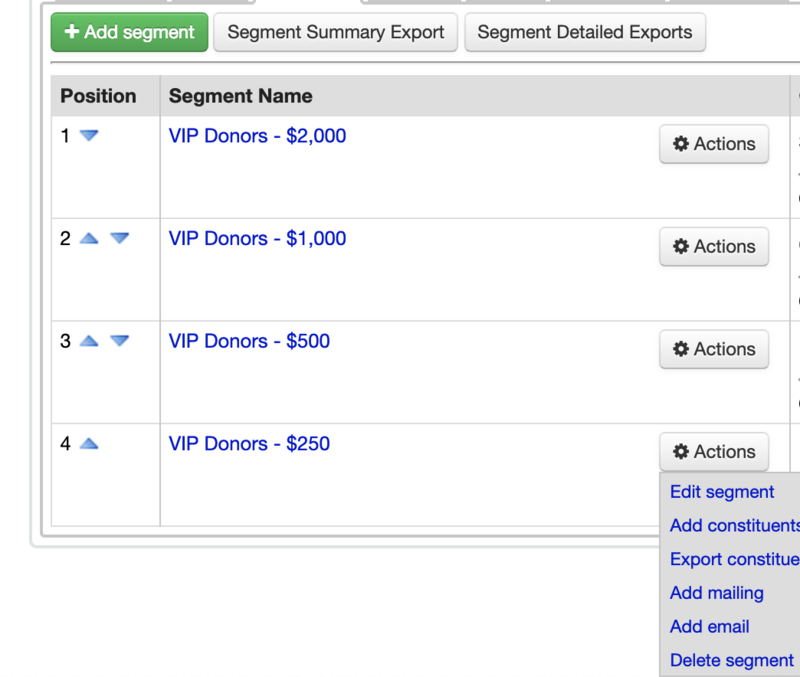Screen dimensions: 800x677
Task: Choose Delete segment from the Actions menu
Action: (731, 661)
